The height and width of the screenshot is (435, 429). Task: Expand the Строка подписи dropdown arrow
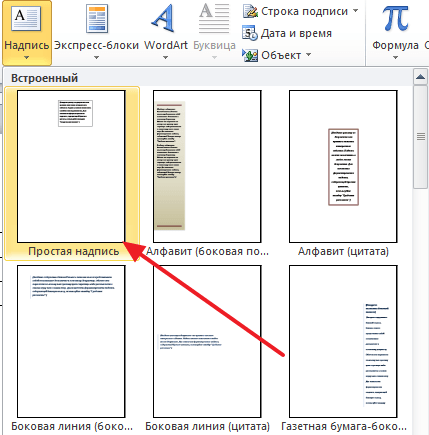356,11
